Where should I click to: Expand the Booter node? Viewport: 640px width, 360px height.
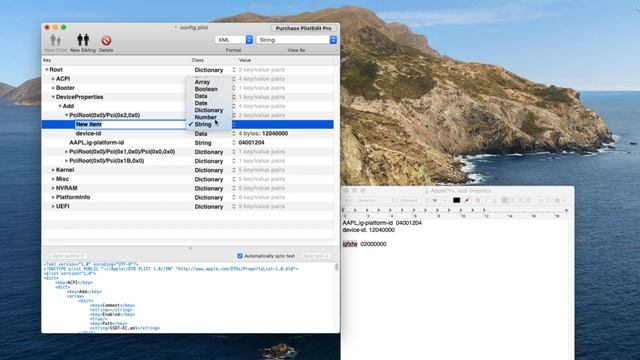[x=53, y=88]
